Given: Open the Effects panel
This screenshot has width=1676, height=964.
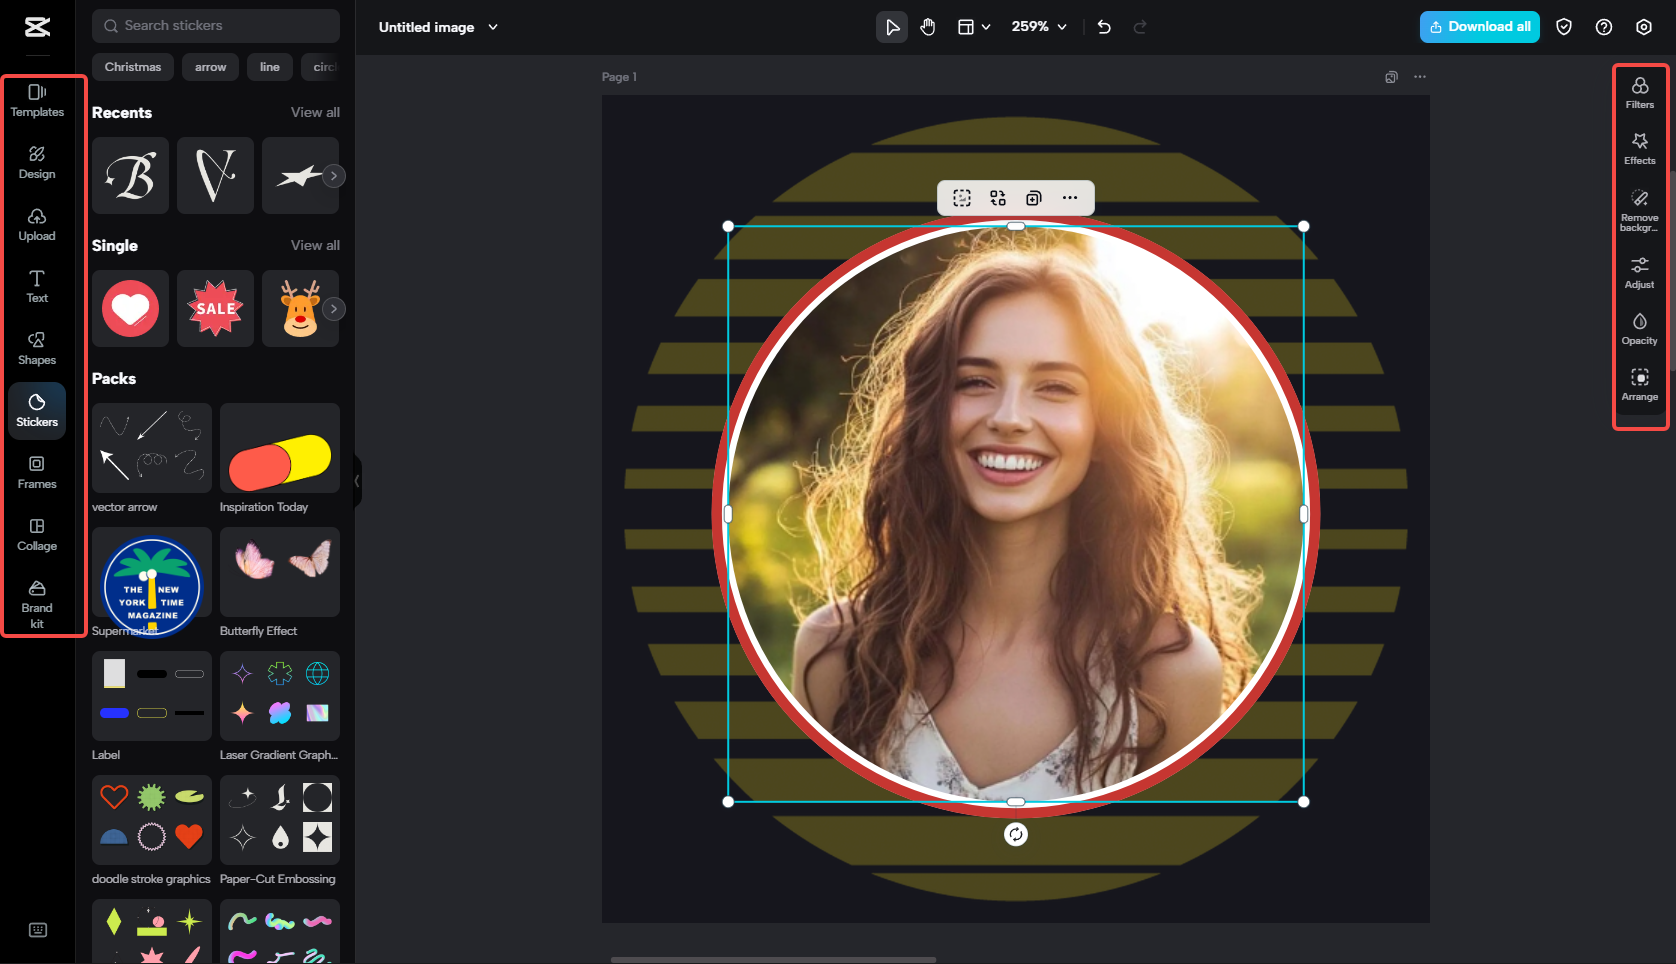Looking at the screenshot, I should (x=1640, y=149).
